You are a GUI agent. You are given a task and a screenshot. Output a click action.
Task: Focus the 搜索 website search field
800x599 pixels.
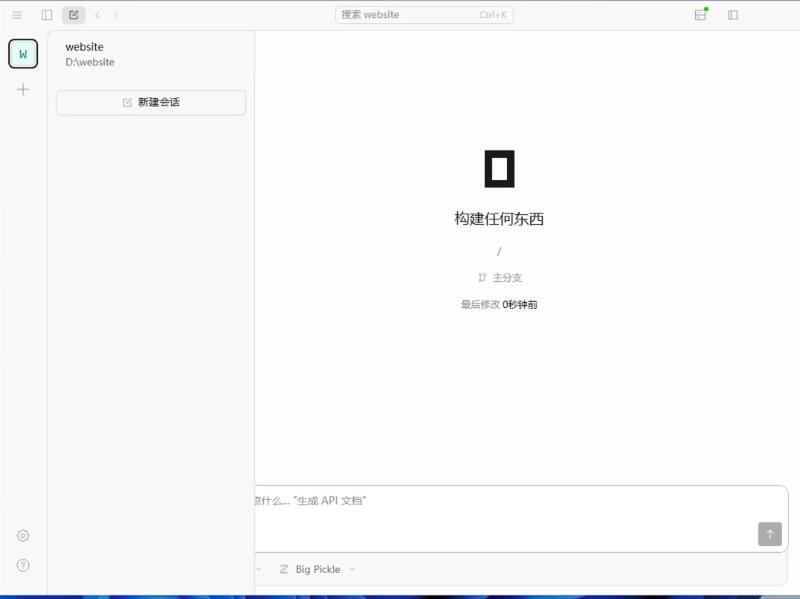pos(424,15)
